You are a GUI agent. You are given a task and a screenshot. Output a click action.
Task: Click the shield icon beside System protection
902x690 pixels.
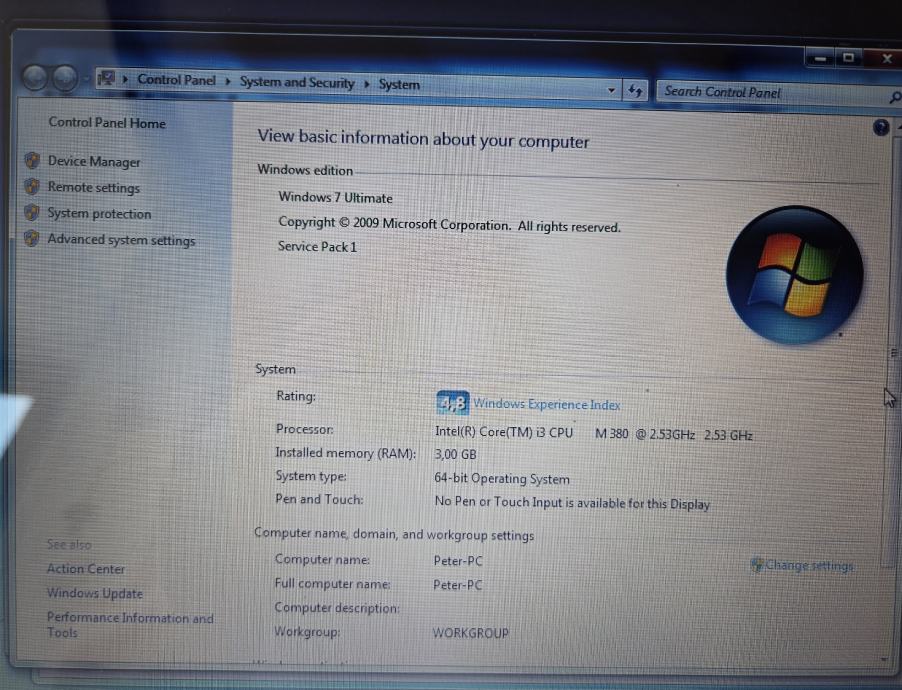click(32, 212)
